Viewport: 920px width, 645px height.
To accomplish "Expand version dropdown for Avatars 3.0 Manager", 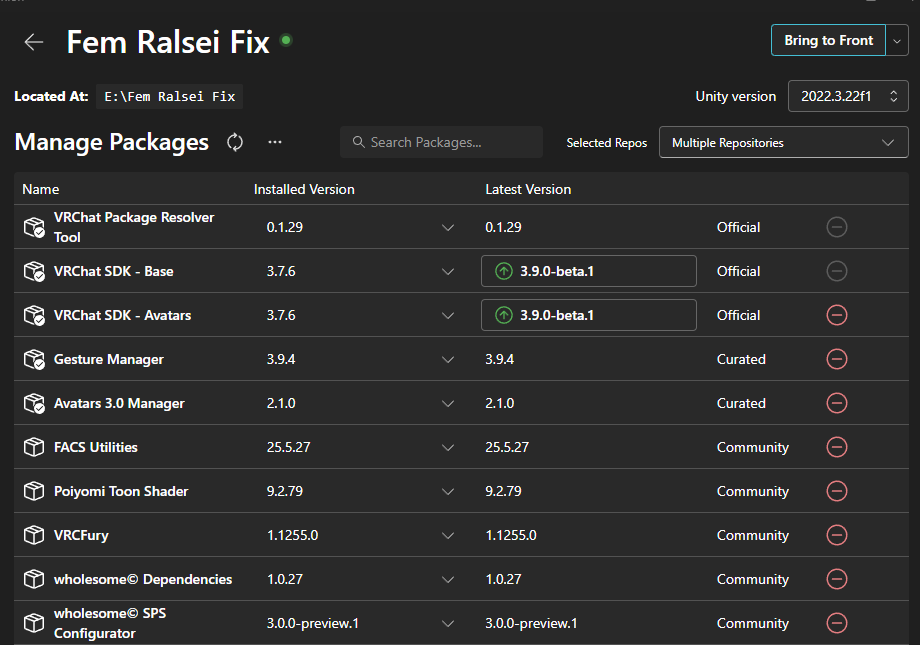I will (448, 404).
